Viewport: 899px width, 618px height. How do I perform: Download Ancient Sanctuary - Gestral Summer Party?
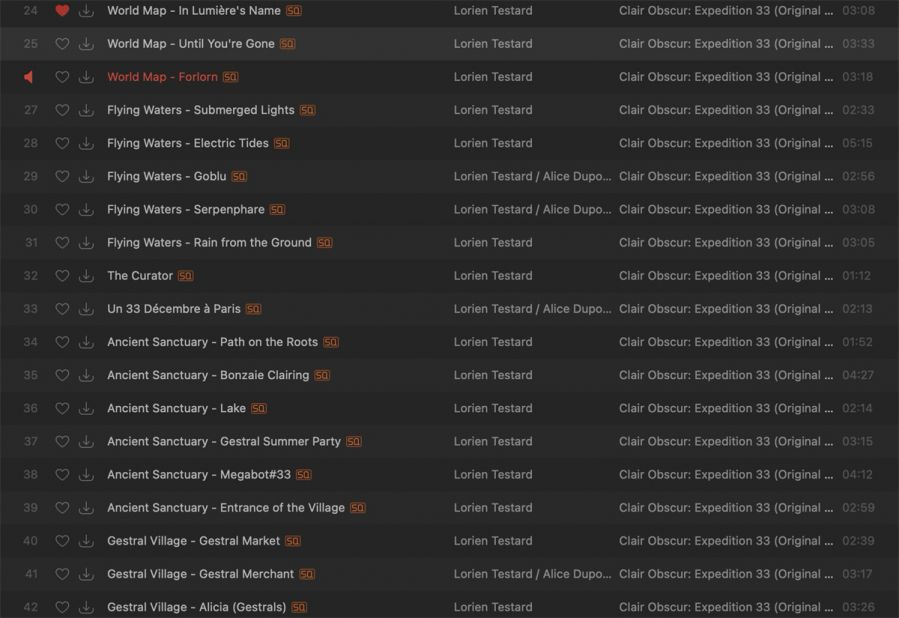[x=86, y=441]
